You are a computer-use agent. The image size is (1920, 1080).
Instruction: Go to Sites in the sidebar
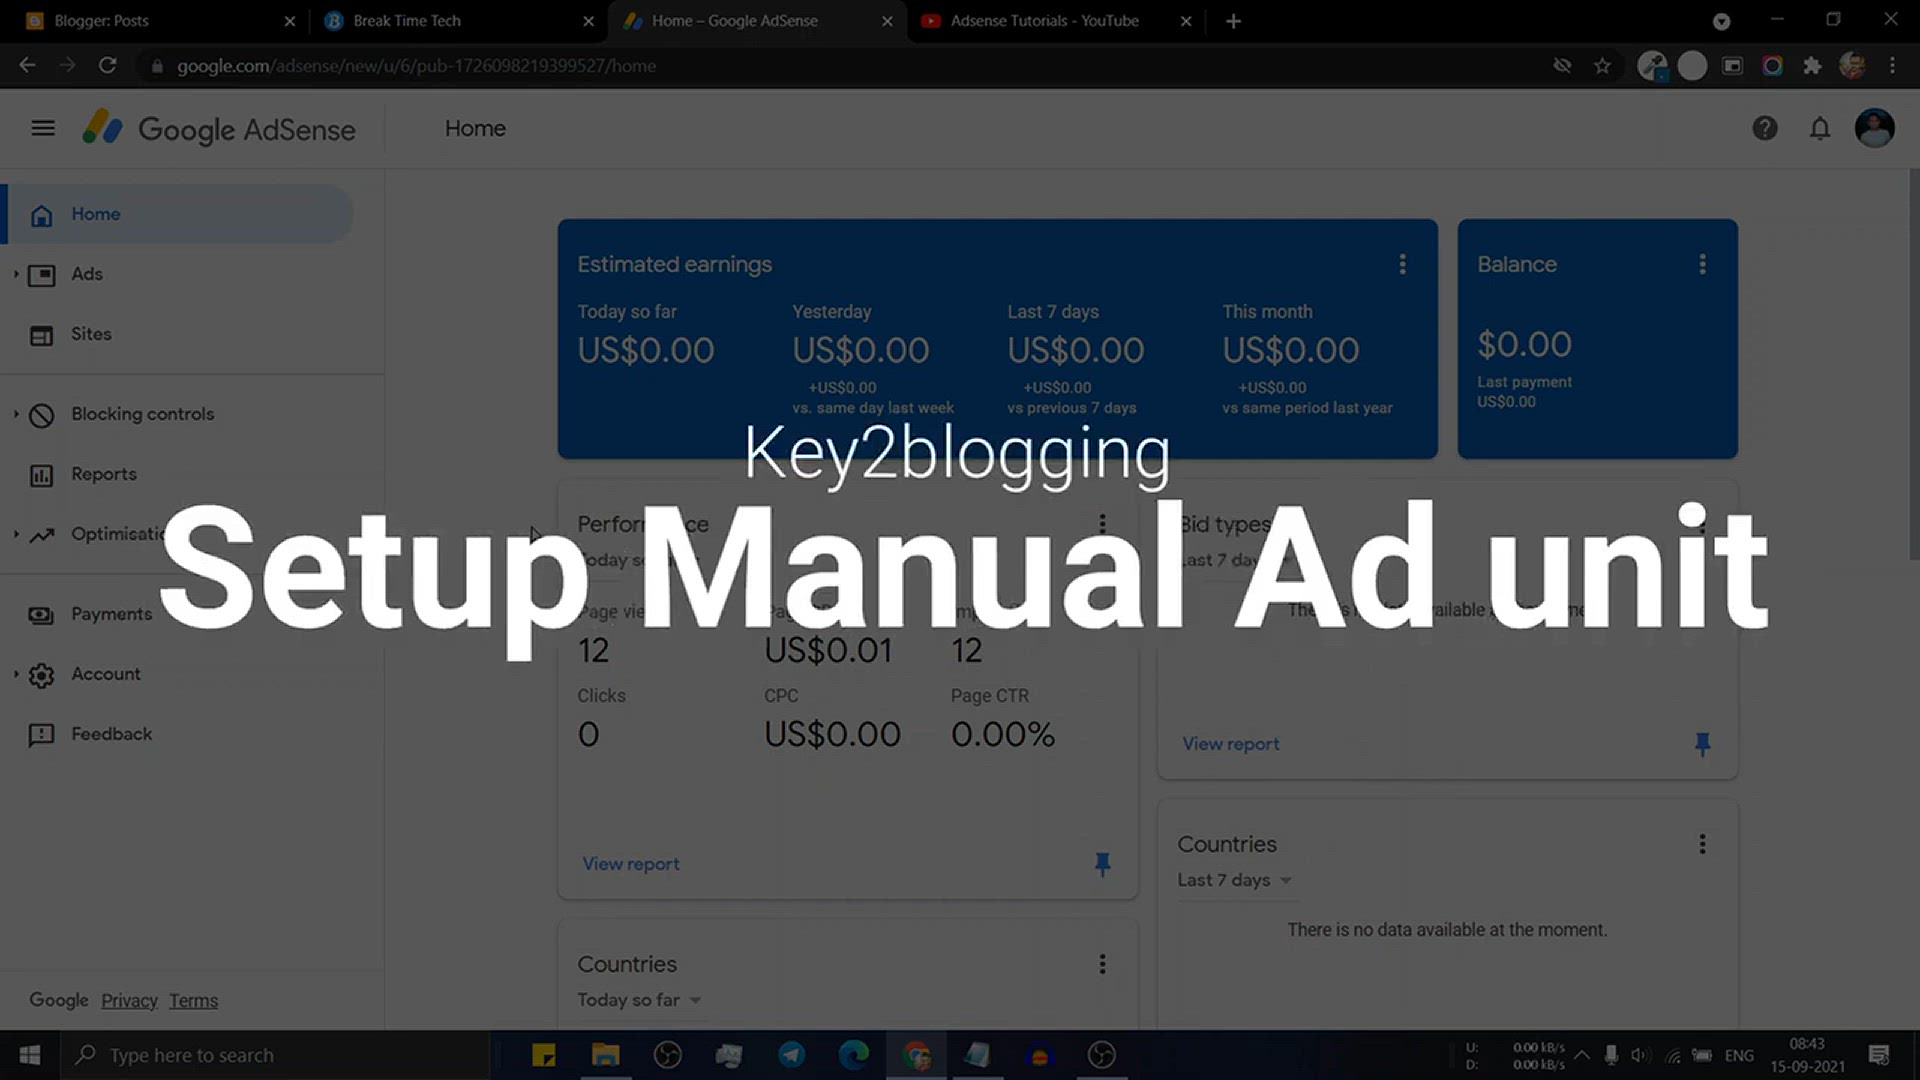[x=91, y=334]
